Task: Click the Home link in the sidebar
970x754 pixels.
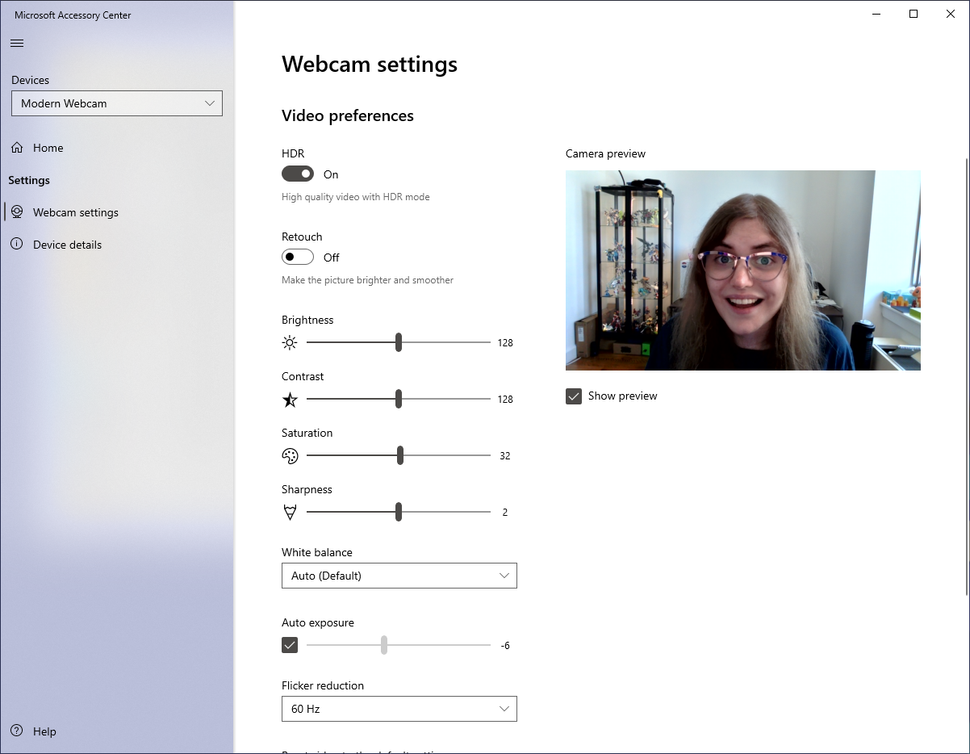Action: 47,147
